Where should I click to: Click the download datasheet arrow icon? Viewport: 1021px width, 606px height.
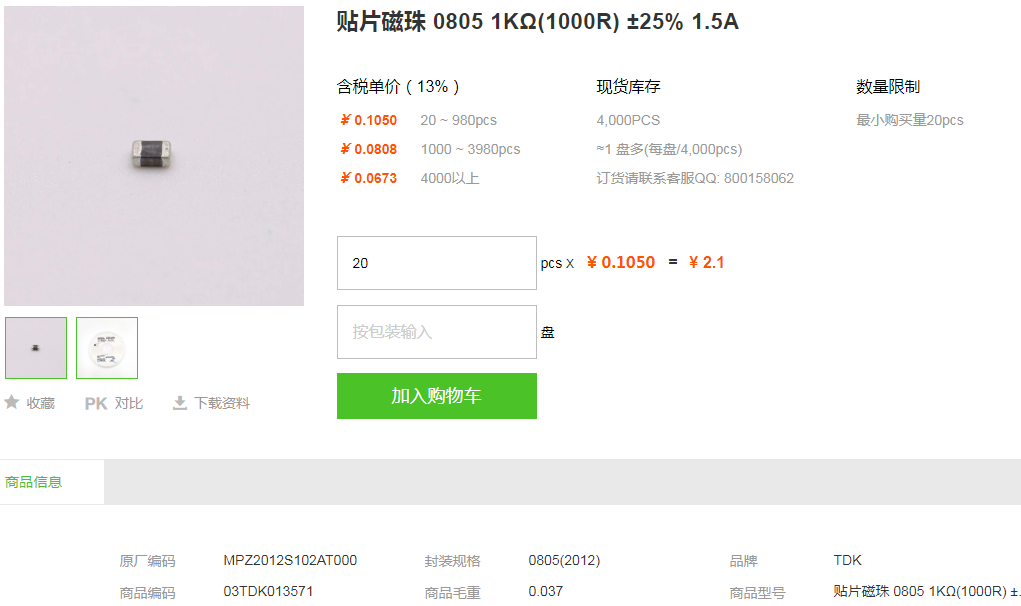click(x=180, y=403)
